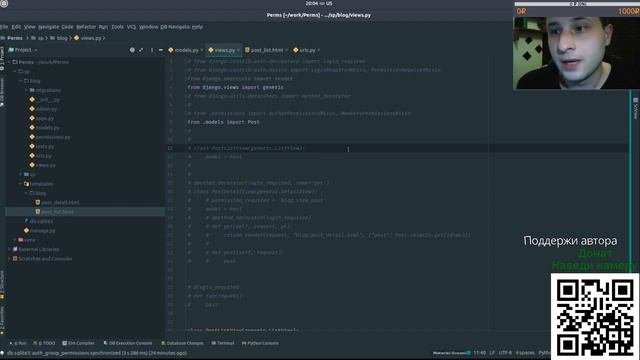Click the sp folder breadcrumb

[x=37, y=38]
